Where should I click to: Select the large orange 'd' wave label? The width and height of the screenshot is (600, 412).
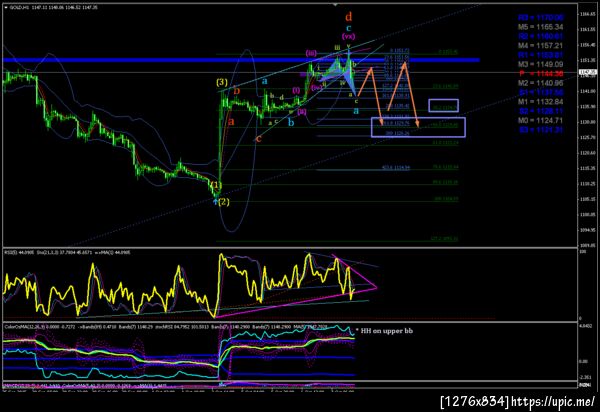point(348,17)
